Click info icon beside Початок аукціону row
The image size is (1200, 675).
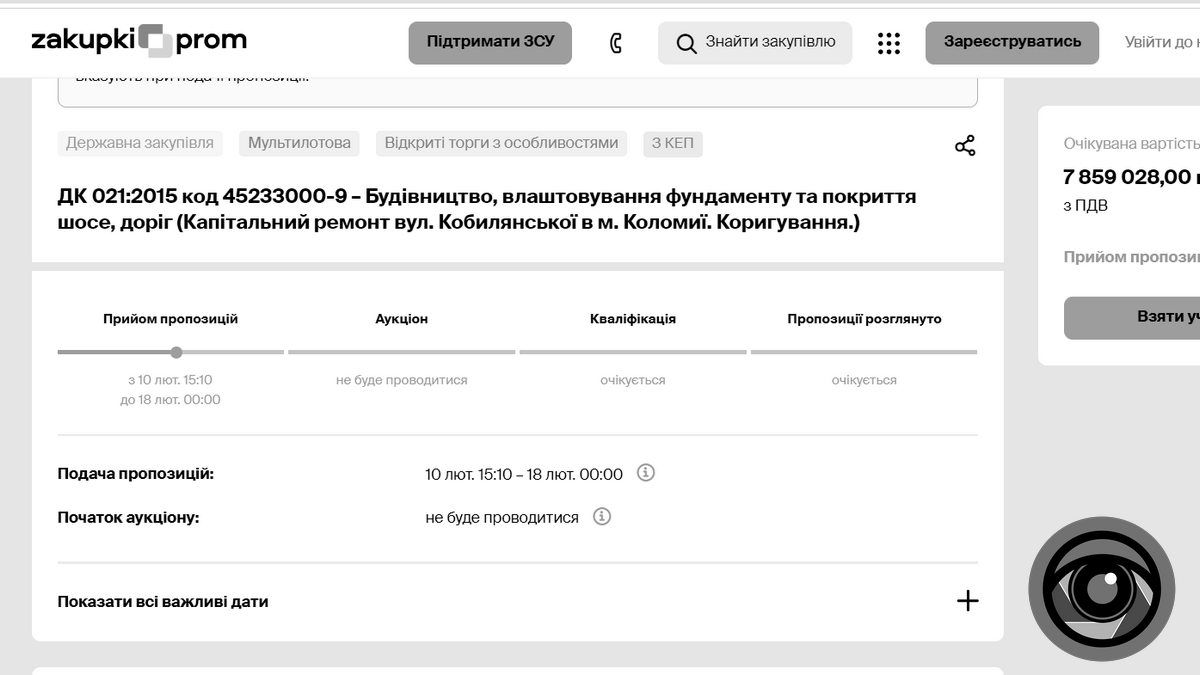(601, 517)
